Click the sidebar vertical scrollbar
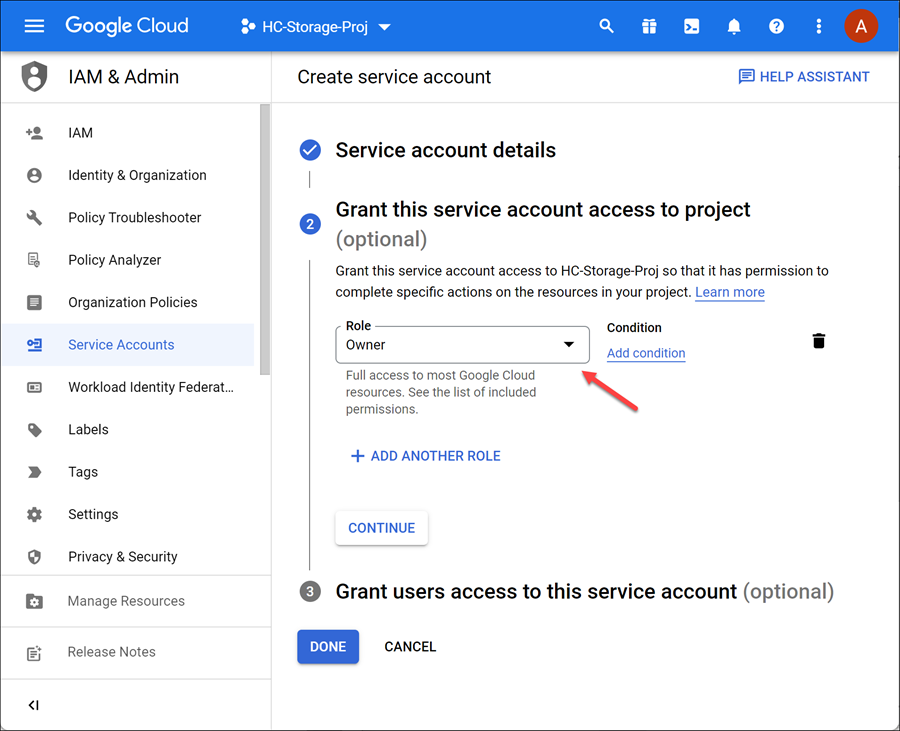The height and width of the screenshot is (731, 900). point(265,239)
